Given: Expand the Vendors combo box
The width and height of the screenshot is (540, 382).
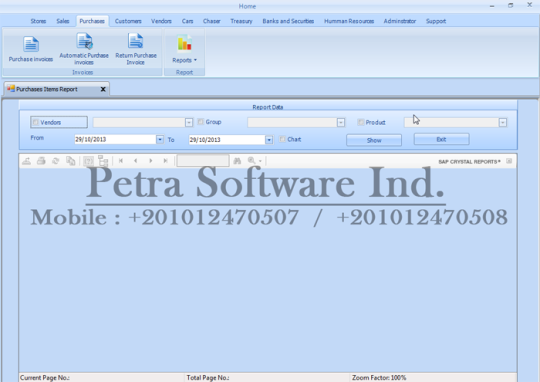Looking at the screenshot, I should coord(189,123).
